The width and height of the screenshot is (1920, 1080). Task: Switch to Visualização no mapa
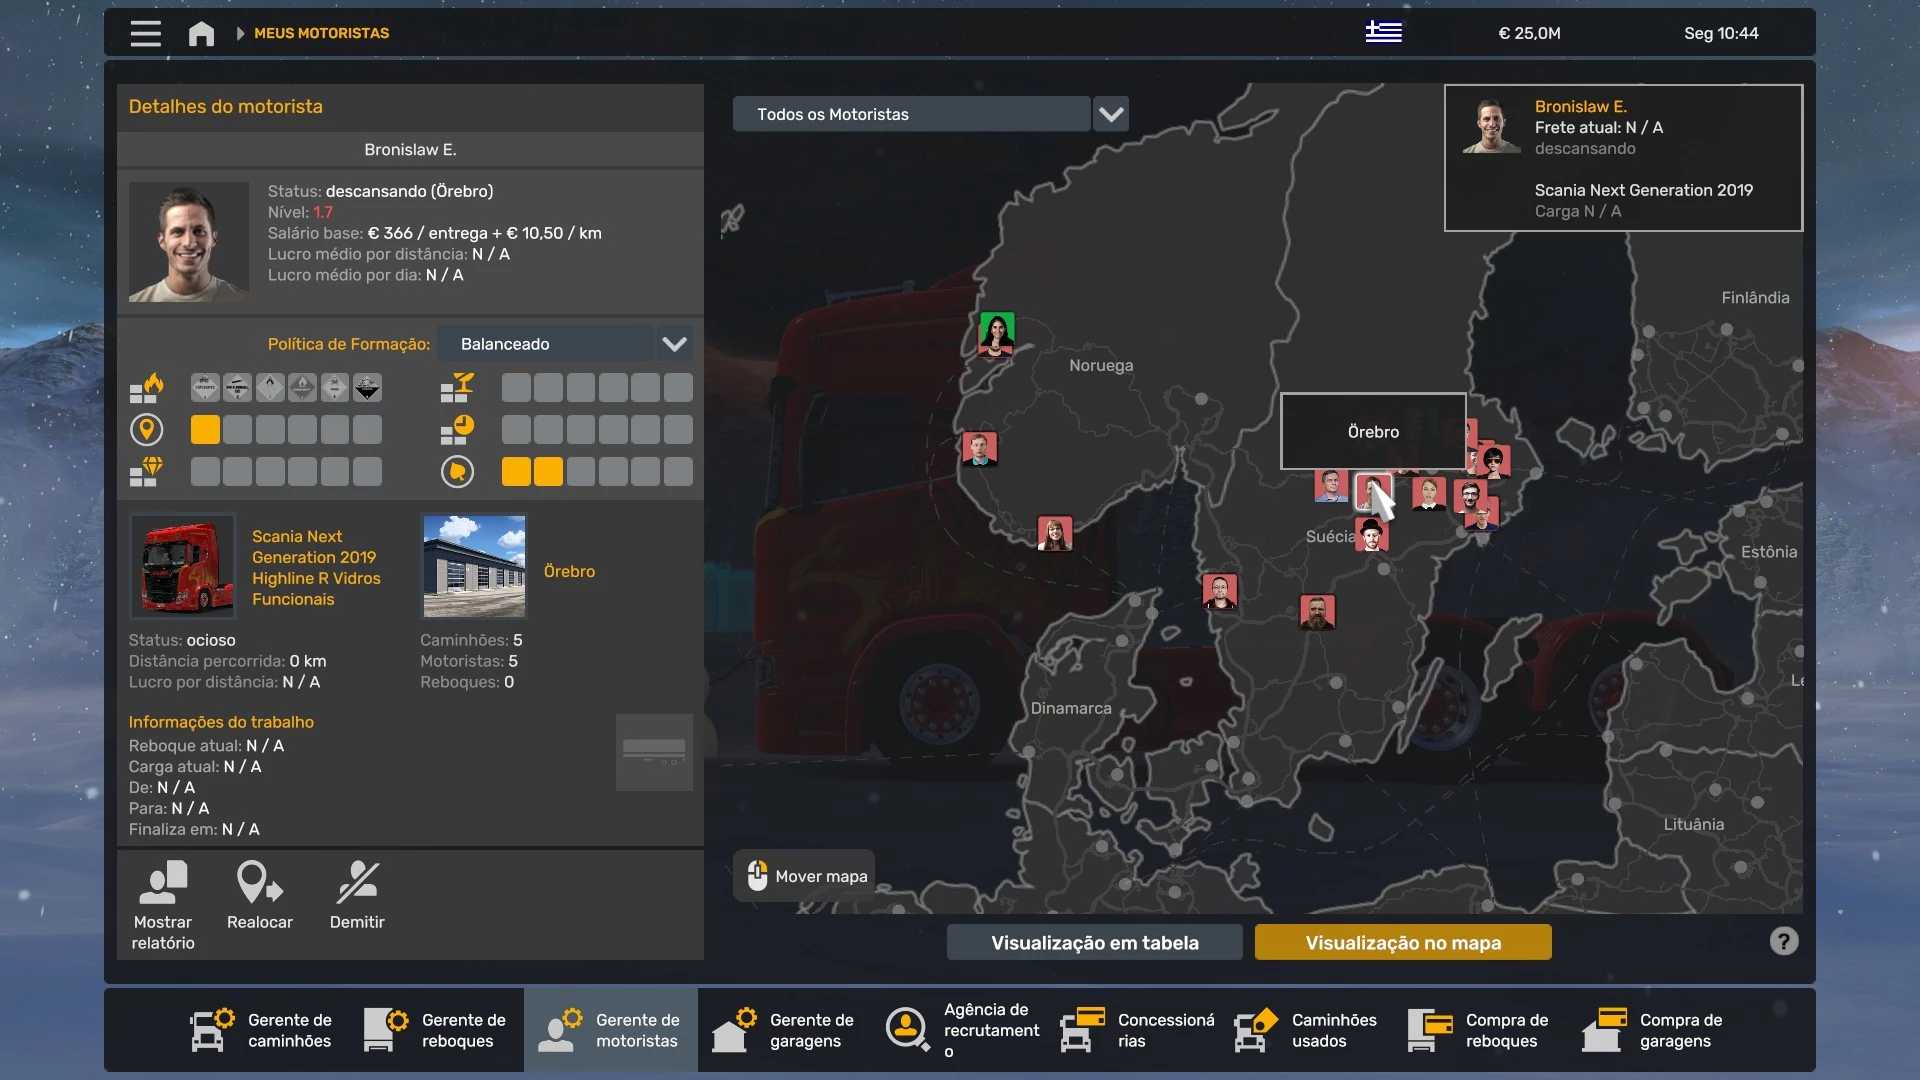1402,942
